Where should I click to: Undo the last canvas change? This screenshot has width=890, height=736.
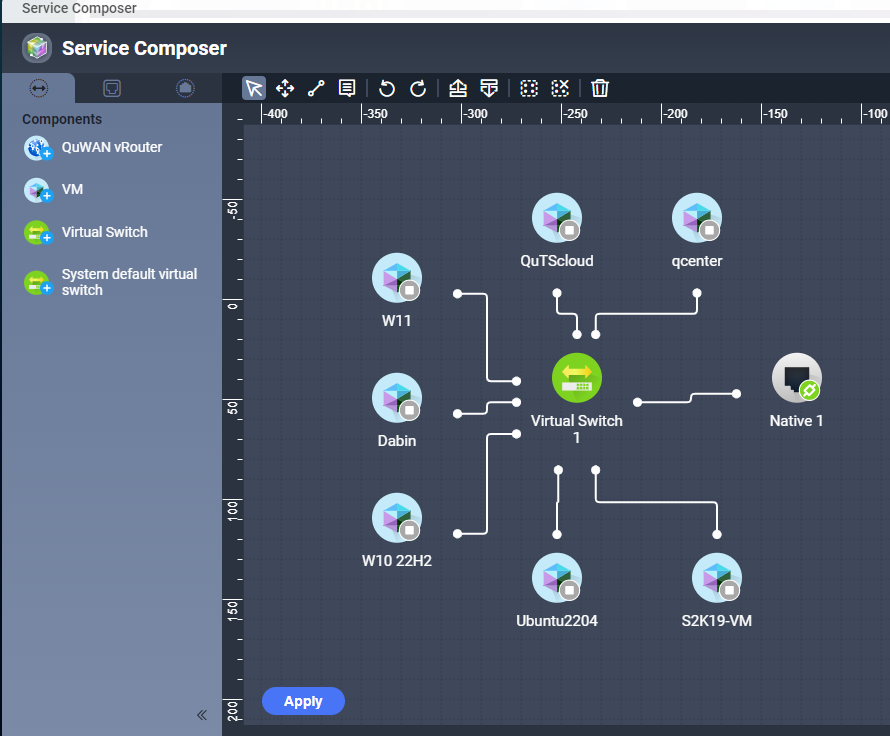(x=387, y=89)
